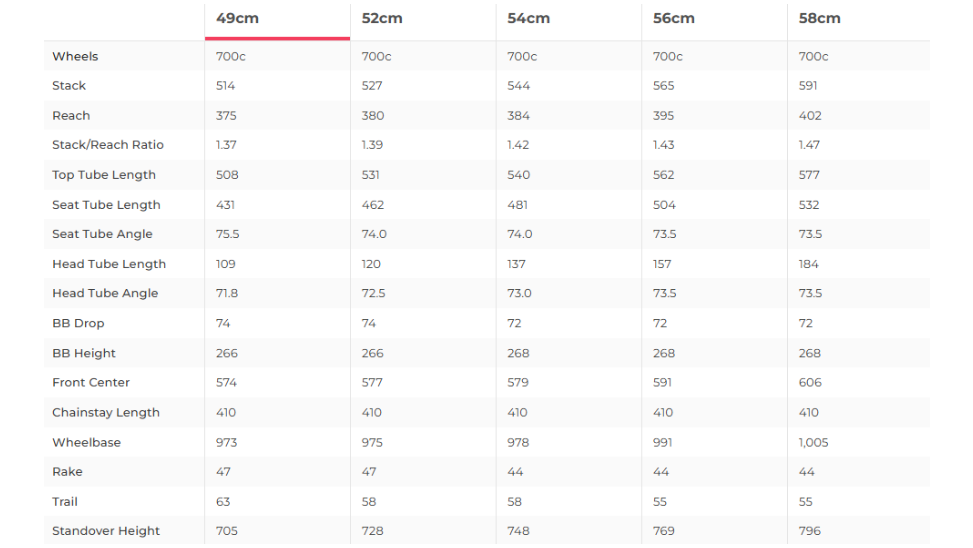Select the Chainstay Length row label
This screenshot has width=973, height=548.
(x=106, y=412)
